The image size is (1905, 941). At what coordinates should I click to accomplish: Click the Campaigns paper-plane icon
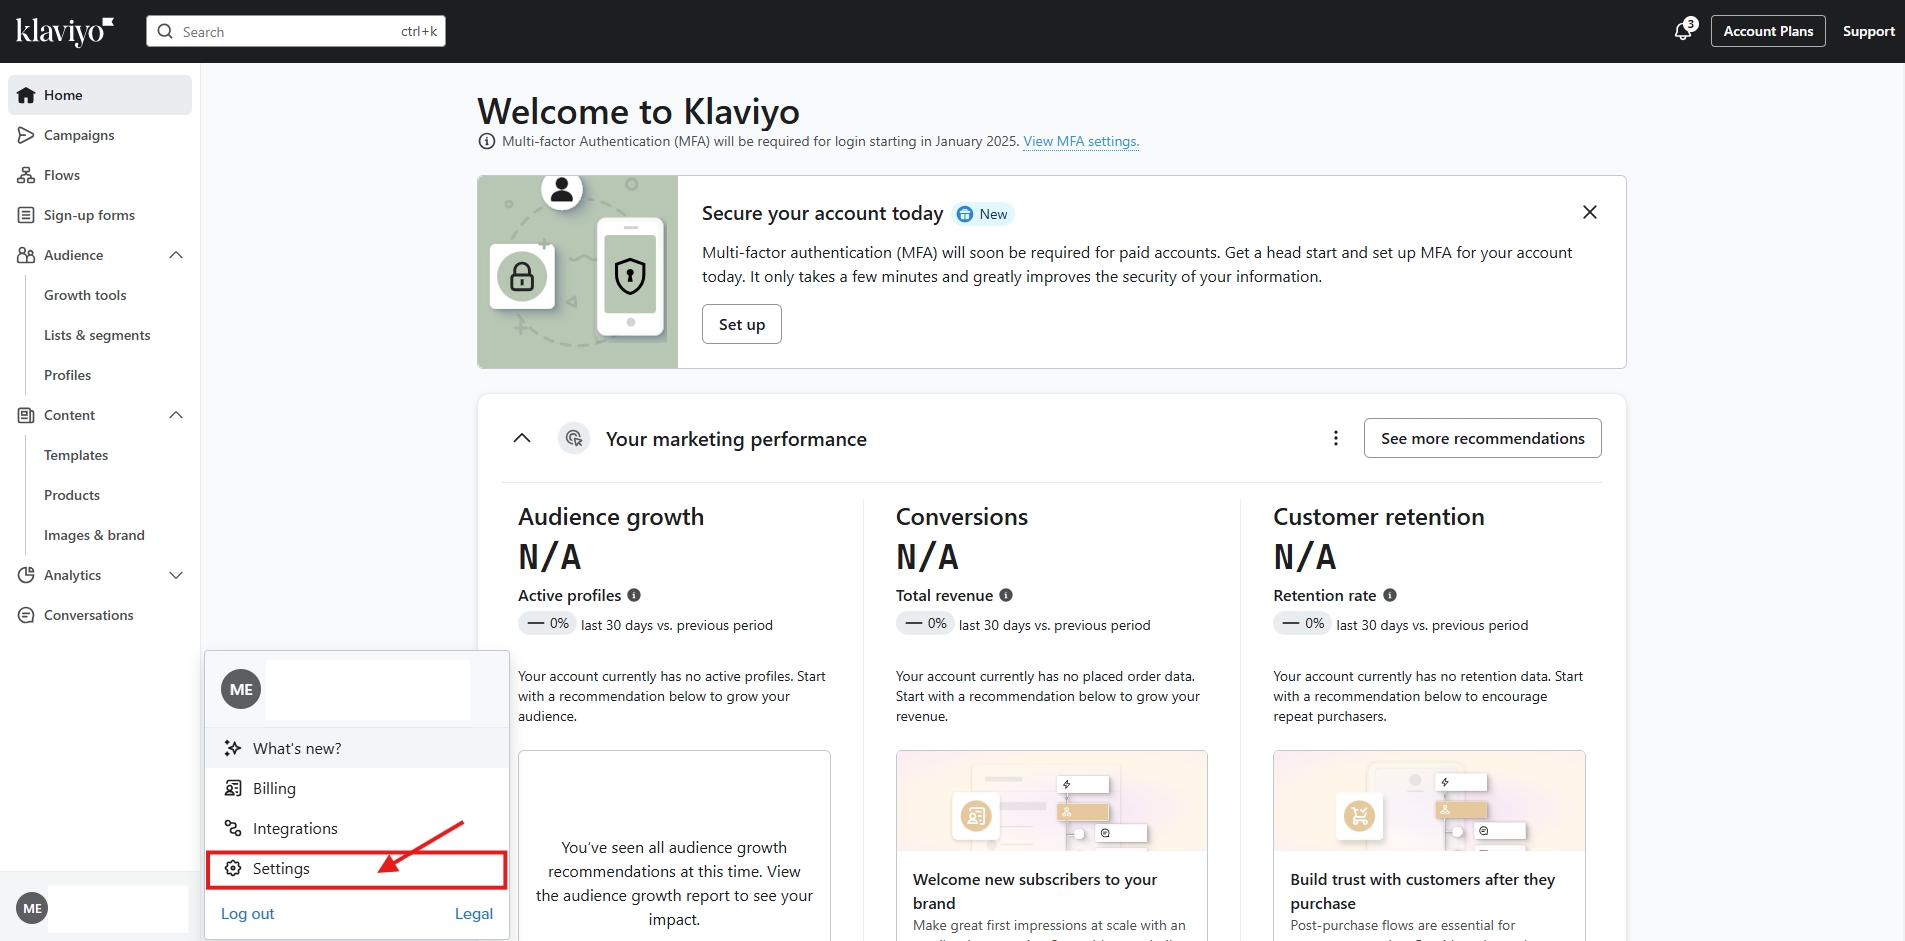click(x=26, y=135)
